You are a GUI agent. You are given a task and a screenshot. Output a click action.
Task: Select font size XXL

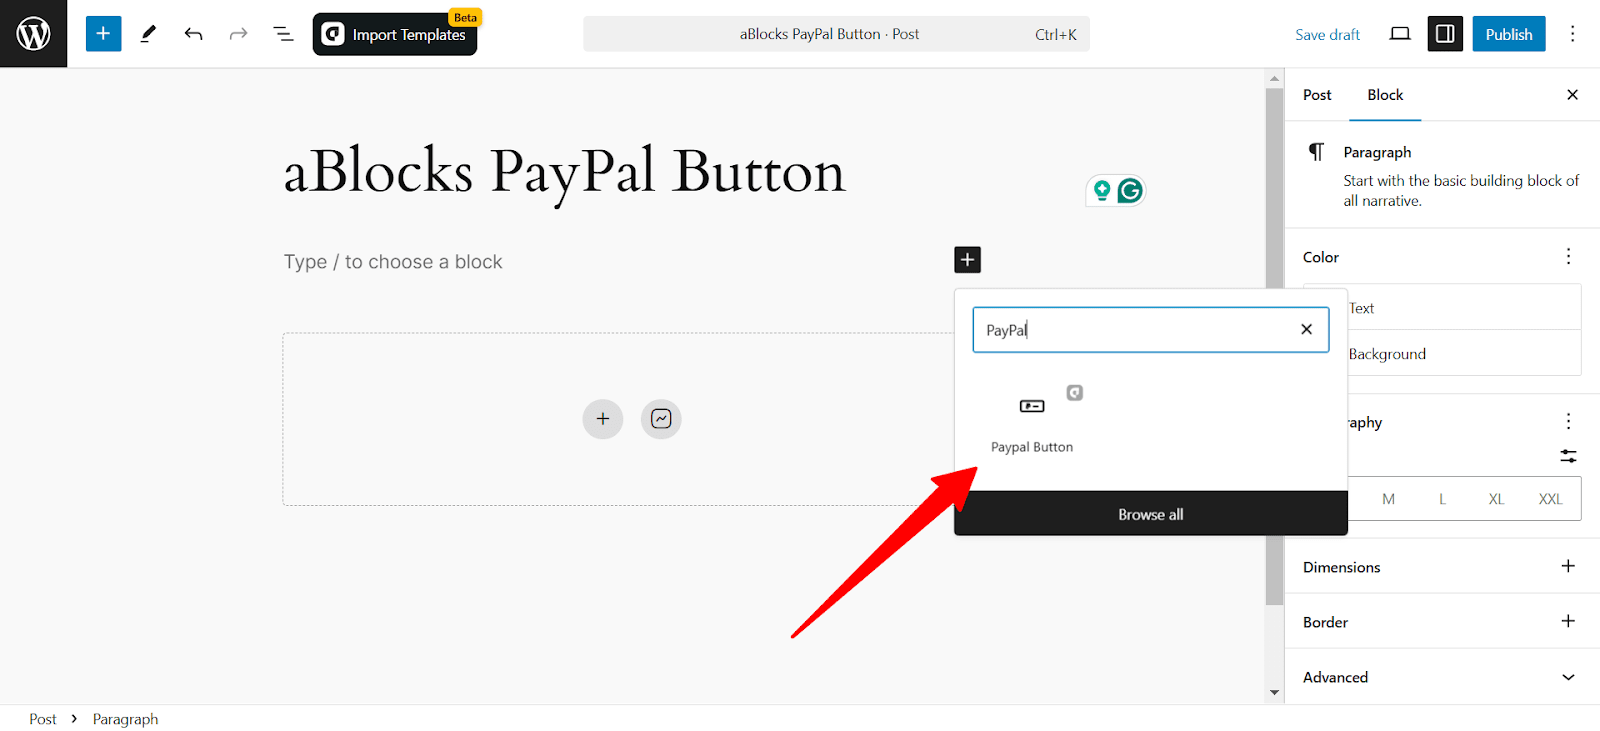[x=1550, y=499]
